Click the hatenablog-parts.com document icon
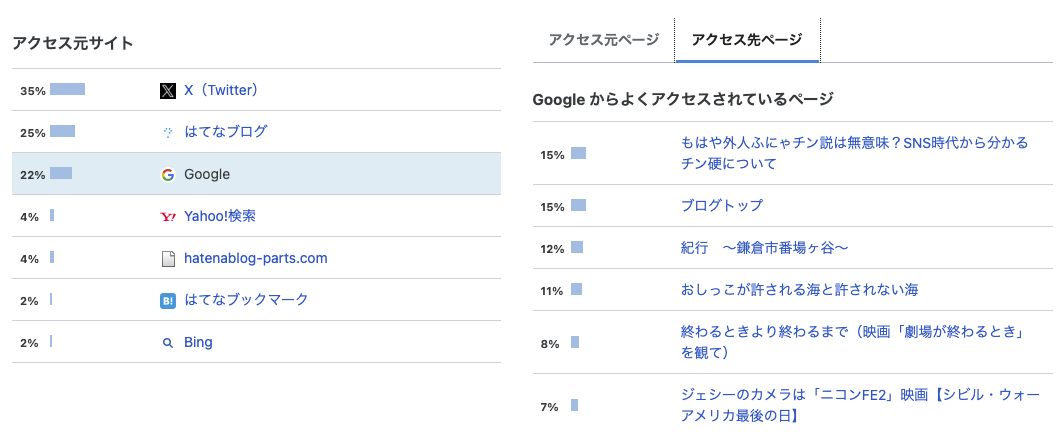 (x=168, y=259)
